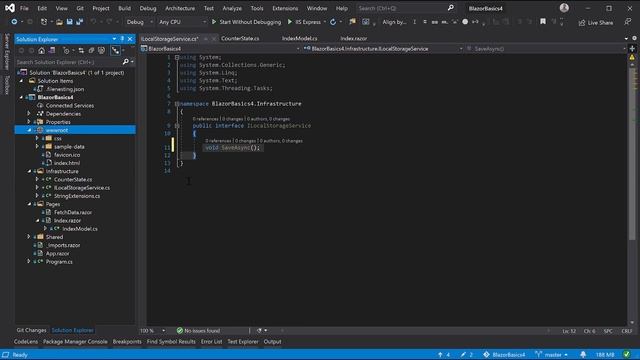Open the File menu
The width and height of the screenshot is (640, 360).
(x=24, y=8)
